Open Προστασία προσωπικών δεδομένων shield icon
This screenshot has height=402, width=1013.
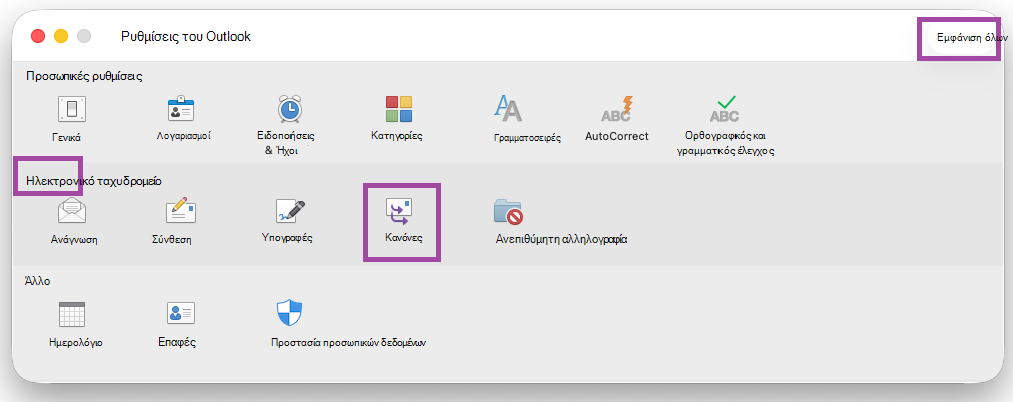[x=290, y=313]
